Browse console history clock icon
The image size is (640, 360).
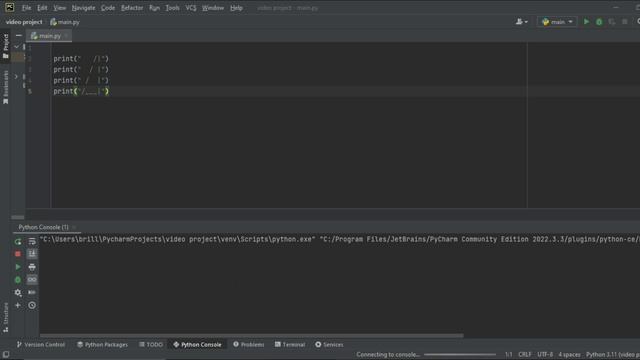coord(32,305)
